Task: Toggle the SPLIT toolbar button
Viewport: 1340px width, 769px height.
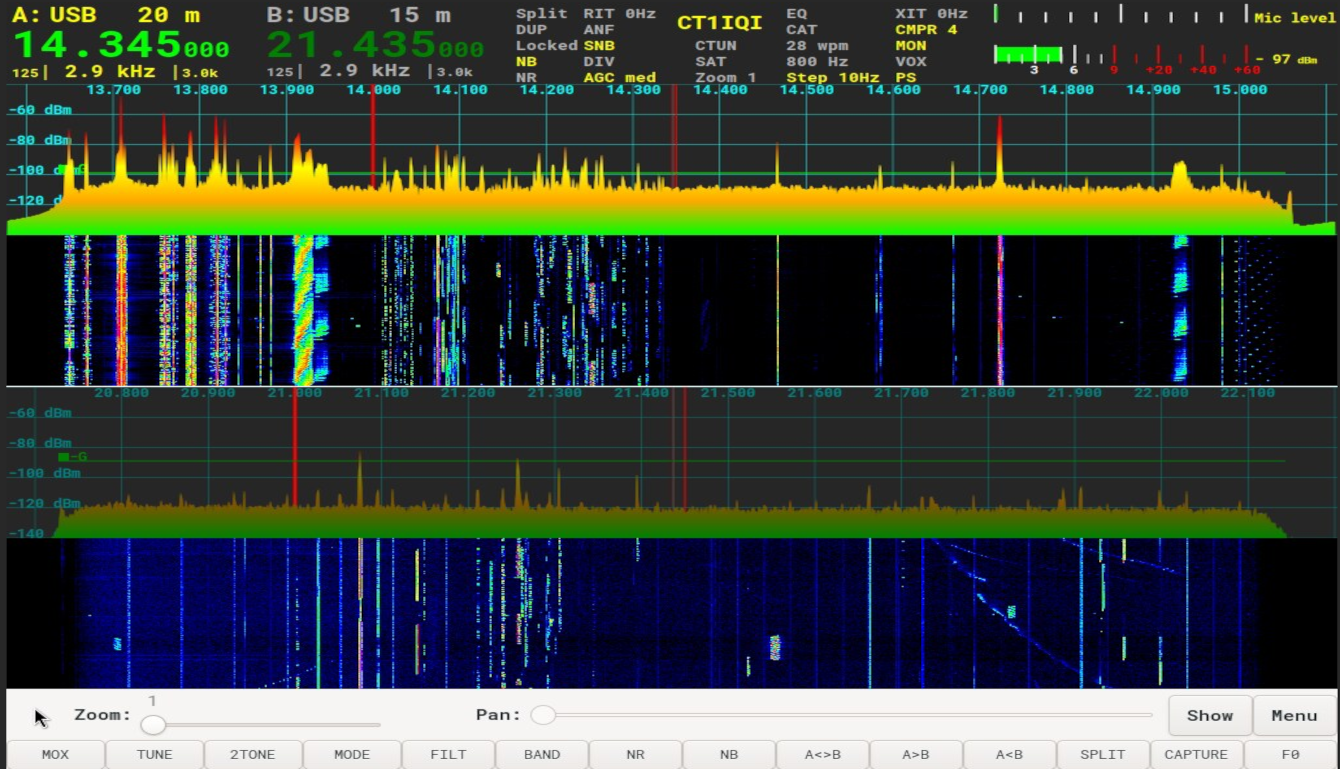Action: coord(1102,754)
